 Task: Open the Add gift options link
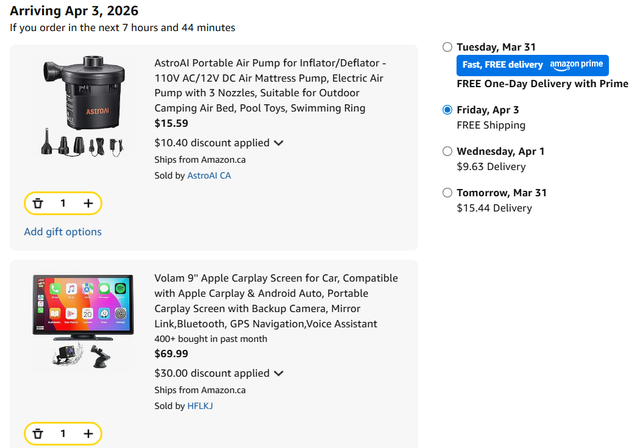[x=63, y=232]
